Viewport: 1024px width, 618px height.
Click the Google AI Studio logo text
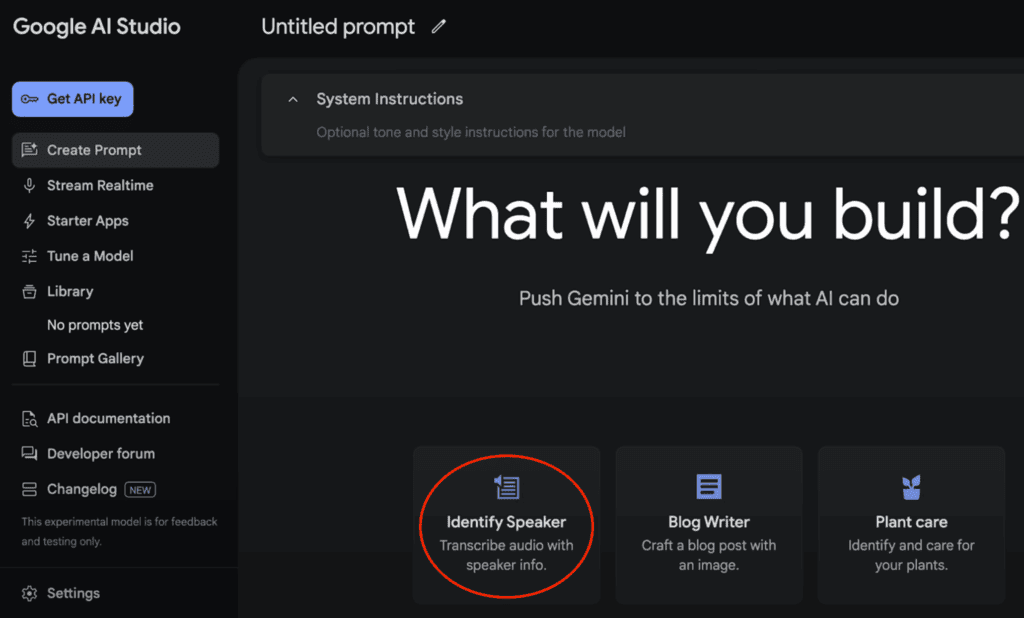97,26
